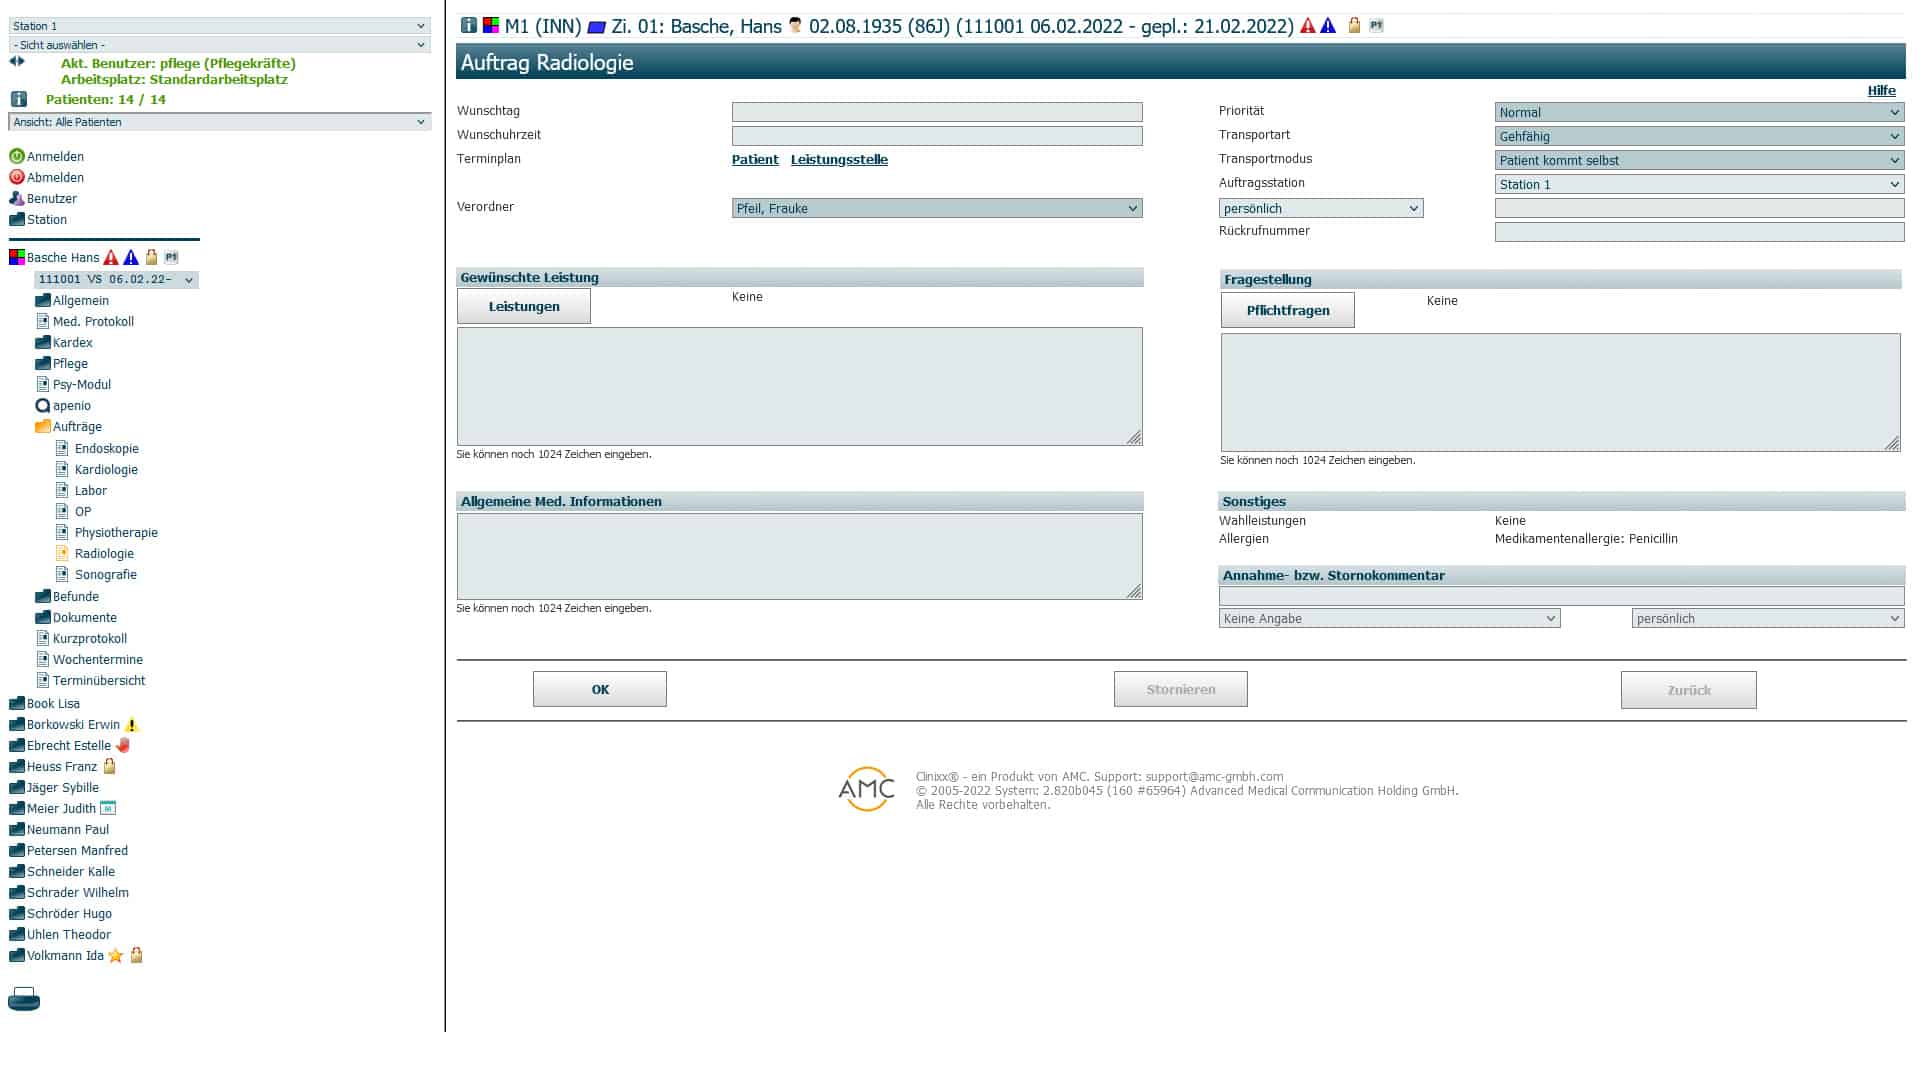Click the red Abmelden power icon
This screenshot has height=1080, width=1920.
(16, 177)
